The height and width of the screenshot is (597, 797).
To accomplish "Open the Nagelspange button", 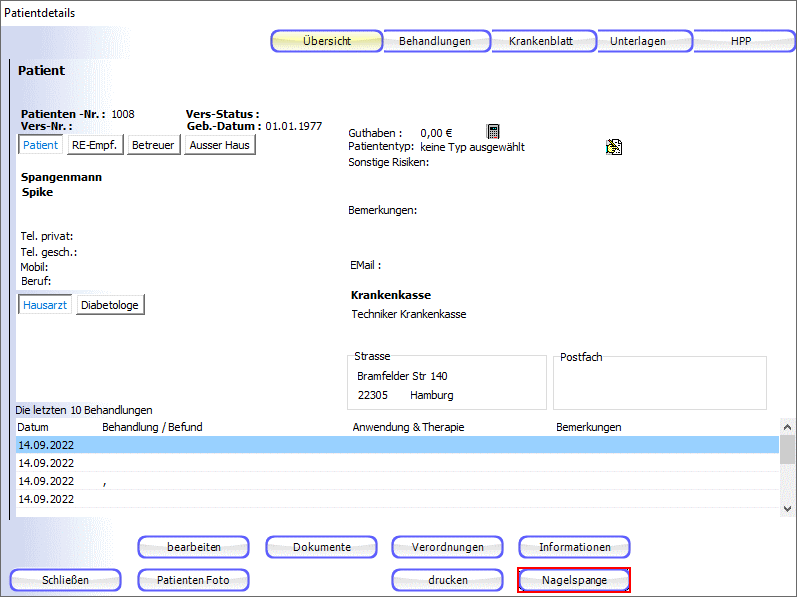I will pyautogui.click(x=574, y=580).
